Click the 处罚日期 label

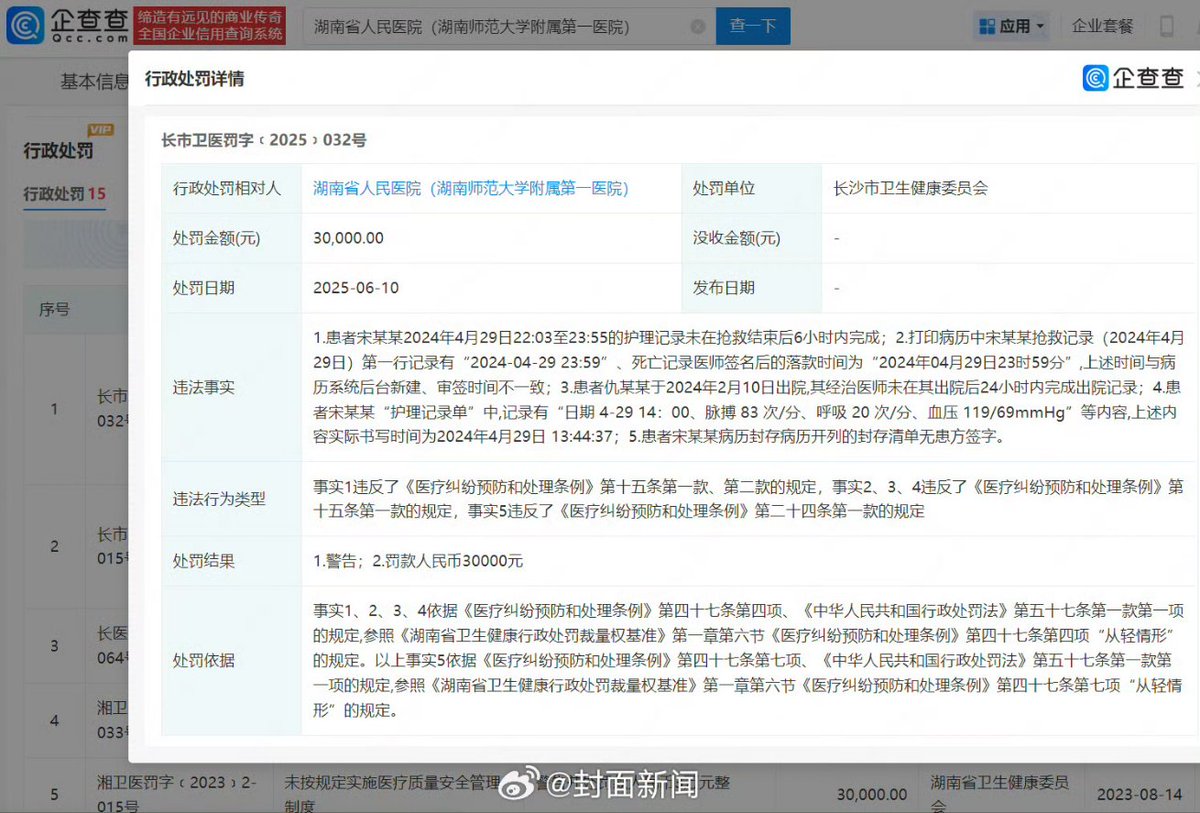(204, 288)
